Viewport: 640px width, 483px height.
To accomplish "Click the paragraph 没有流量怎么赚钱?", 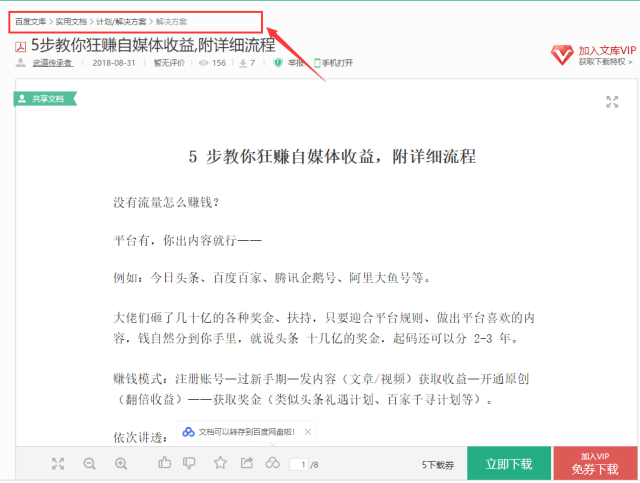I will (166, 202).
